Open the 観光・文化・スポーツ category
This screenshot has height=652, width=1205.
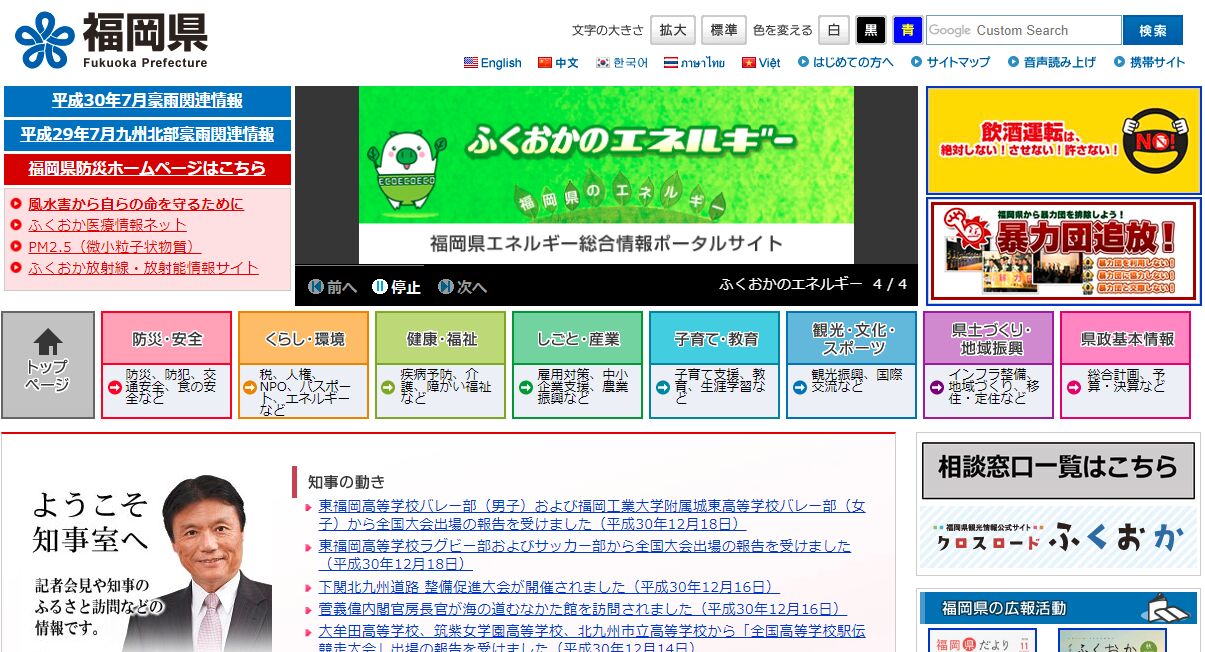click(852, 339)
